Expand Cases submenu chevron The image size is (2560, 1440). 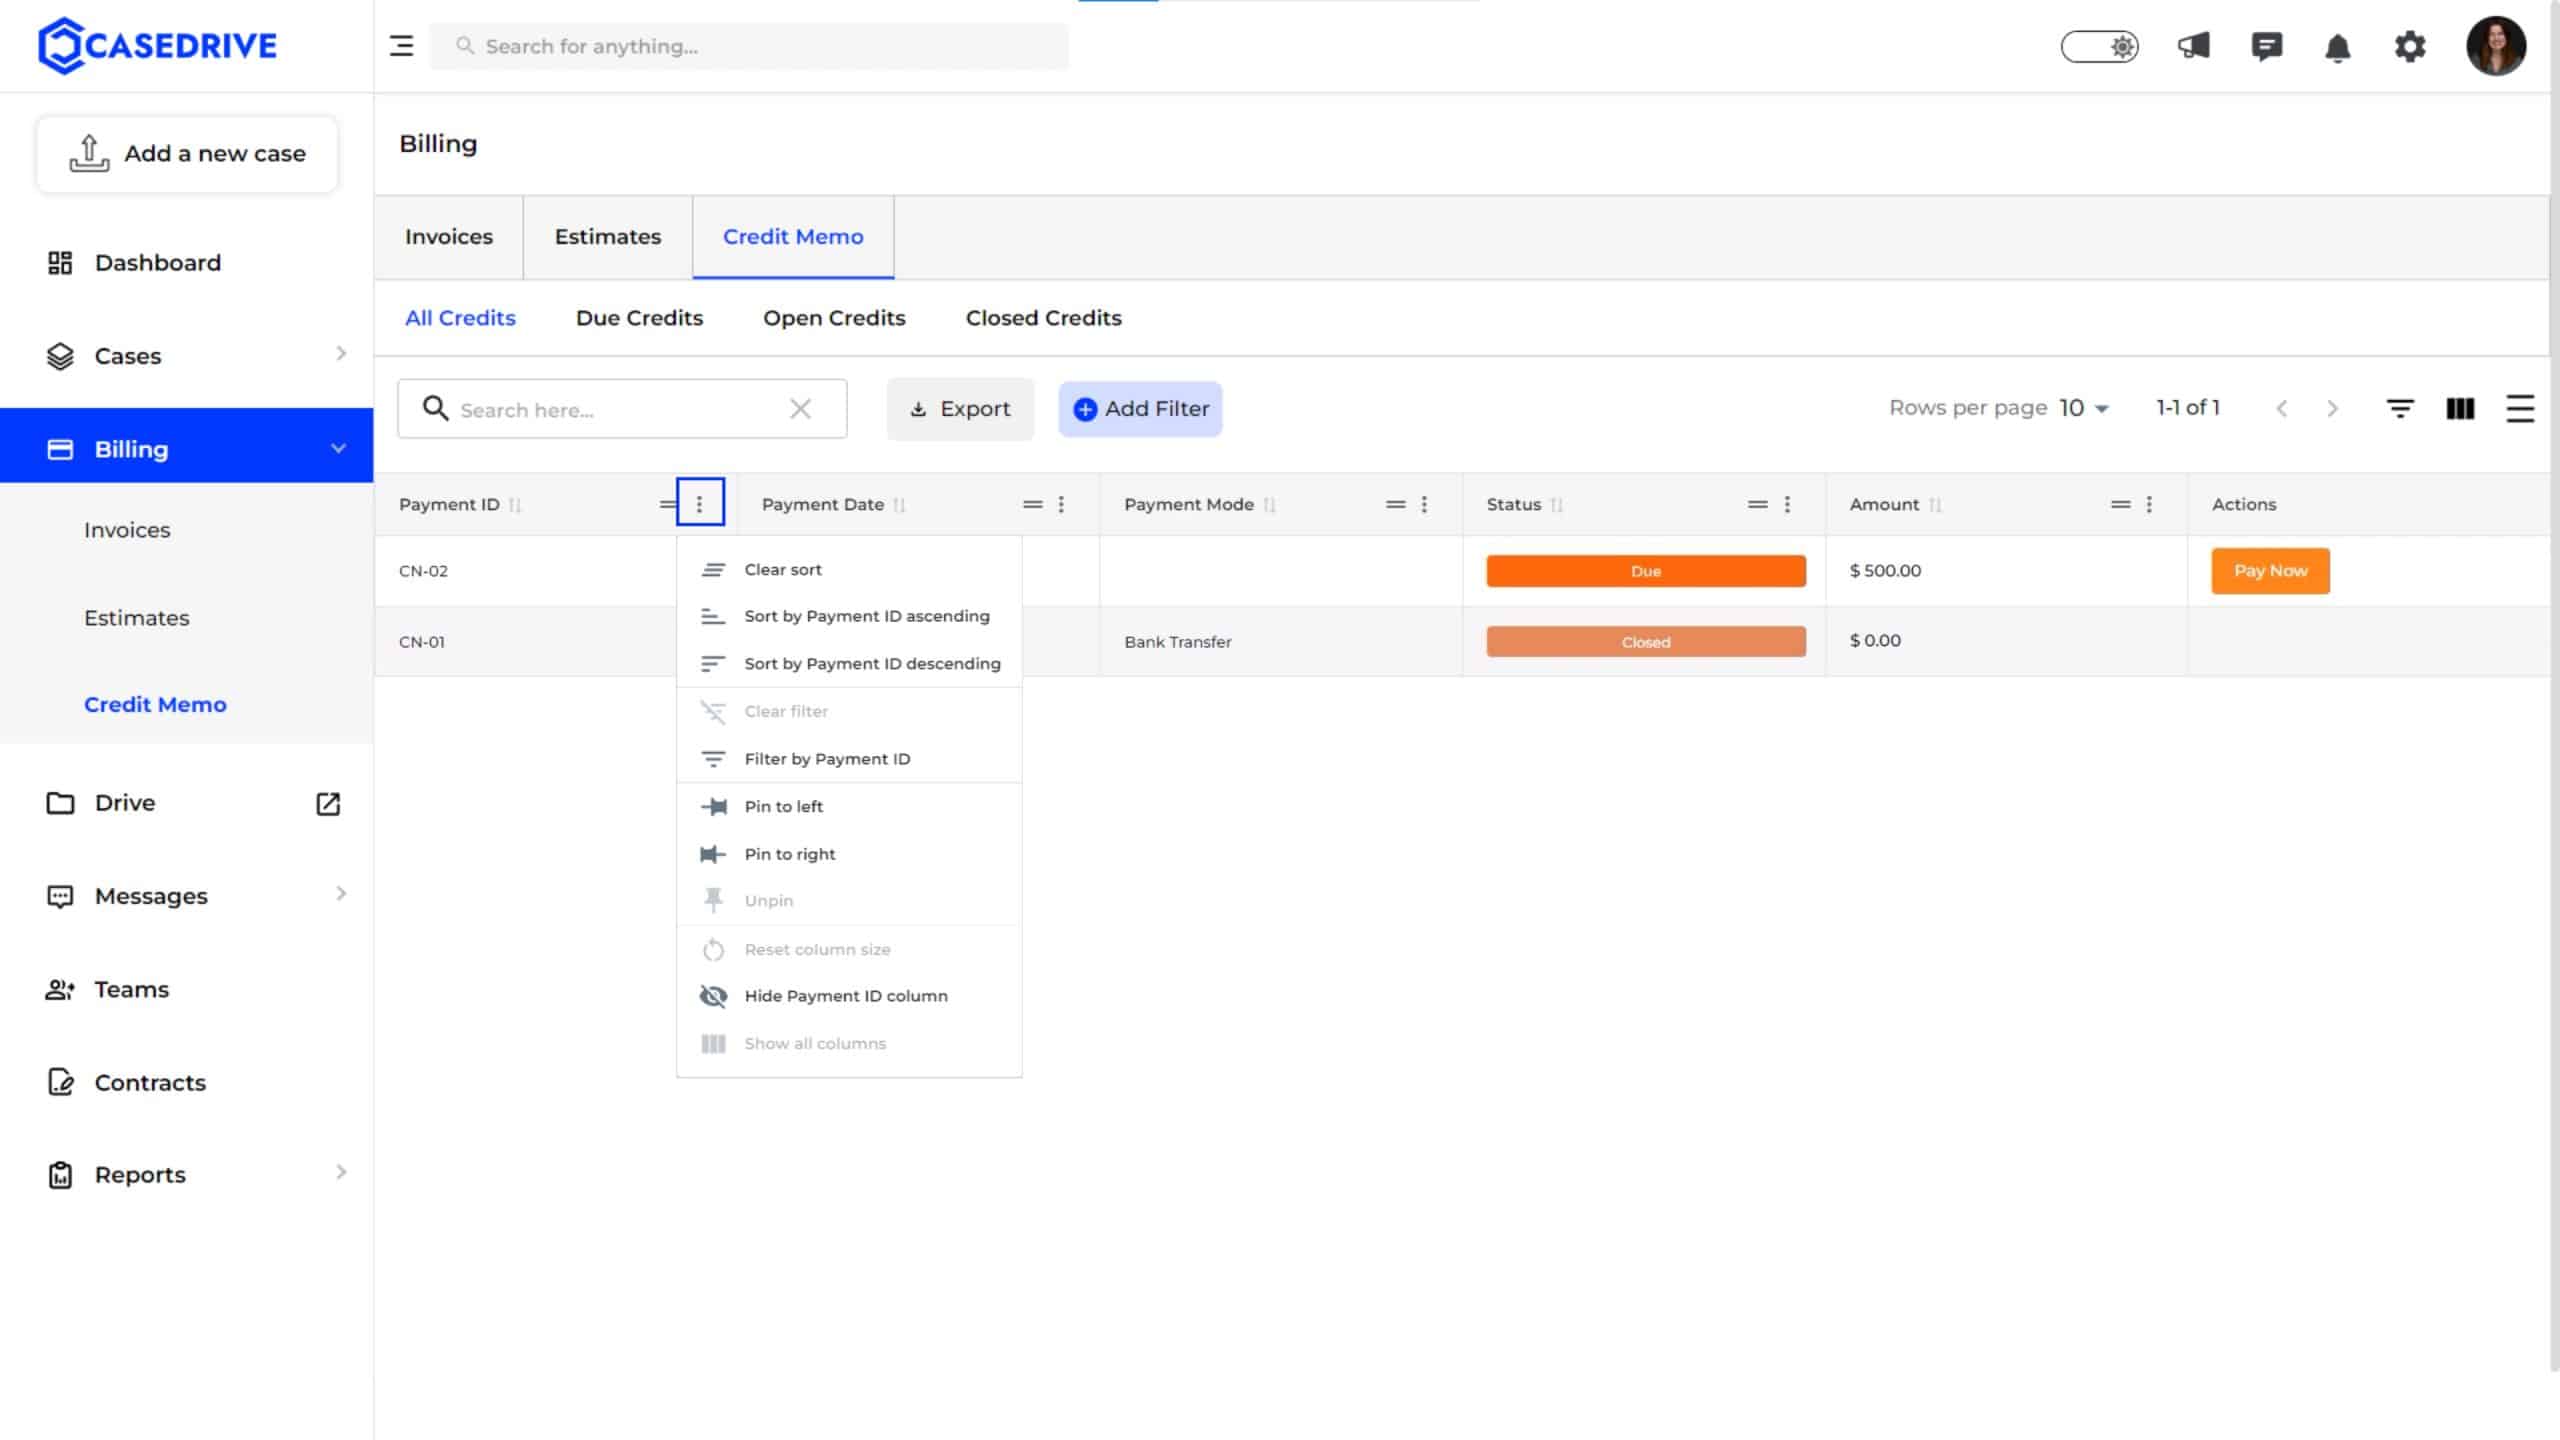[x=341, y=354]
